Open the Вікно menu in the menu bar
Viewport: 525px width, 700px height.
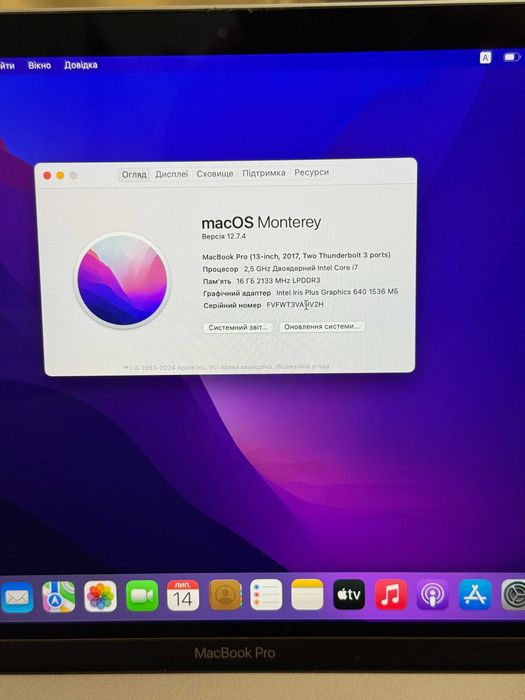(39, 65)
